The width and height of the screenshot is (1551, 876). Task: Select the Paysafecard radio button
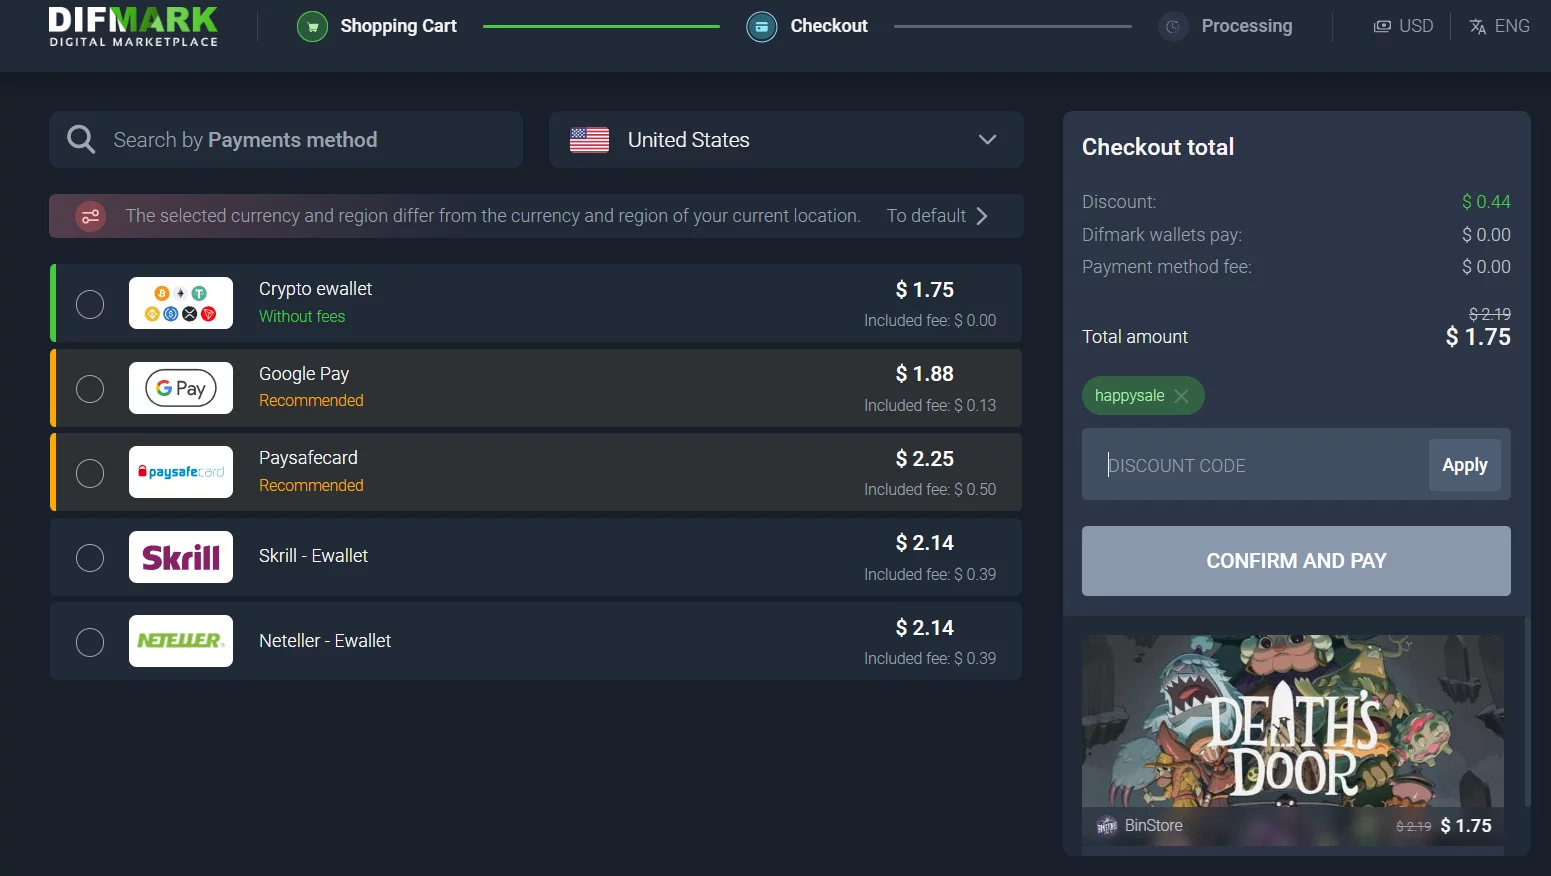90,473
